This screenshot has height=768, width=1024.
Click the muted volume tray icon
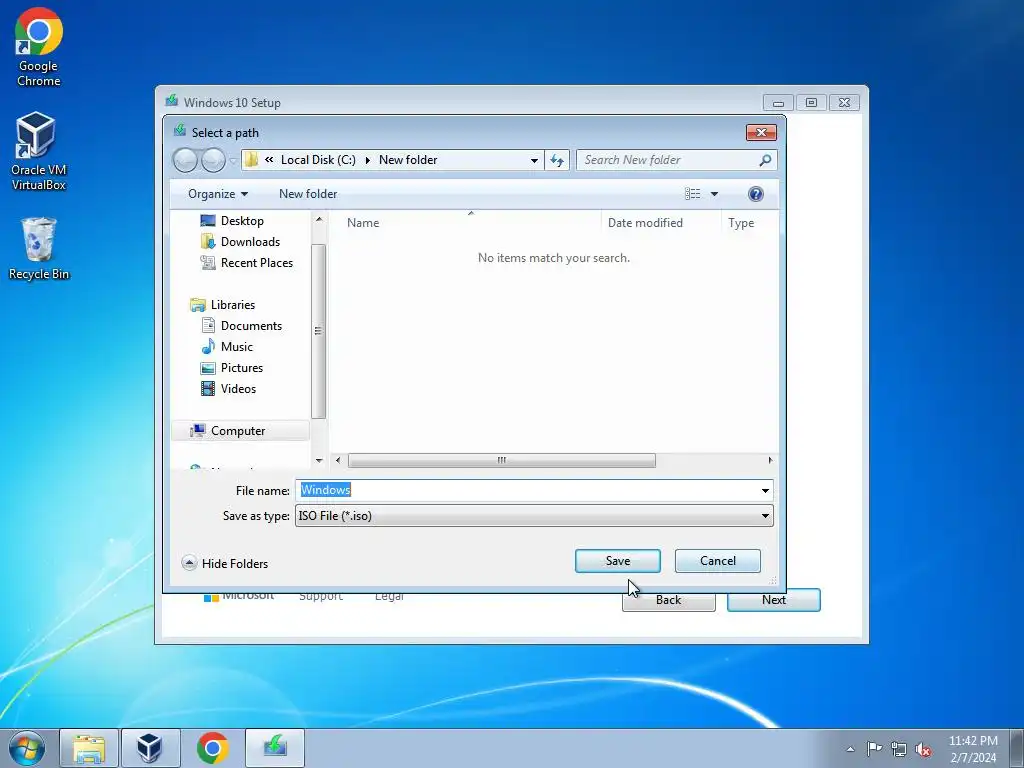pyautogui.click(x=923, y=749)
